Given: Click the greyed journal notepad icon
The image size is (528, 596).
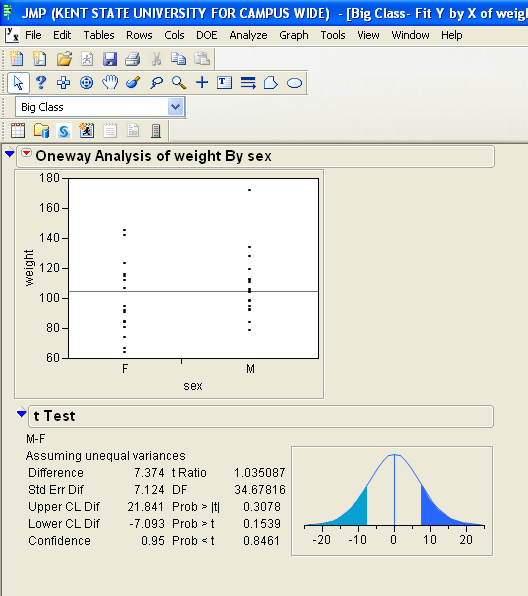Looking at the screenshot, I should tap(110, 130).
